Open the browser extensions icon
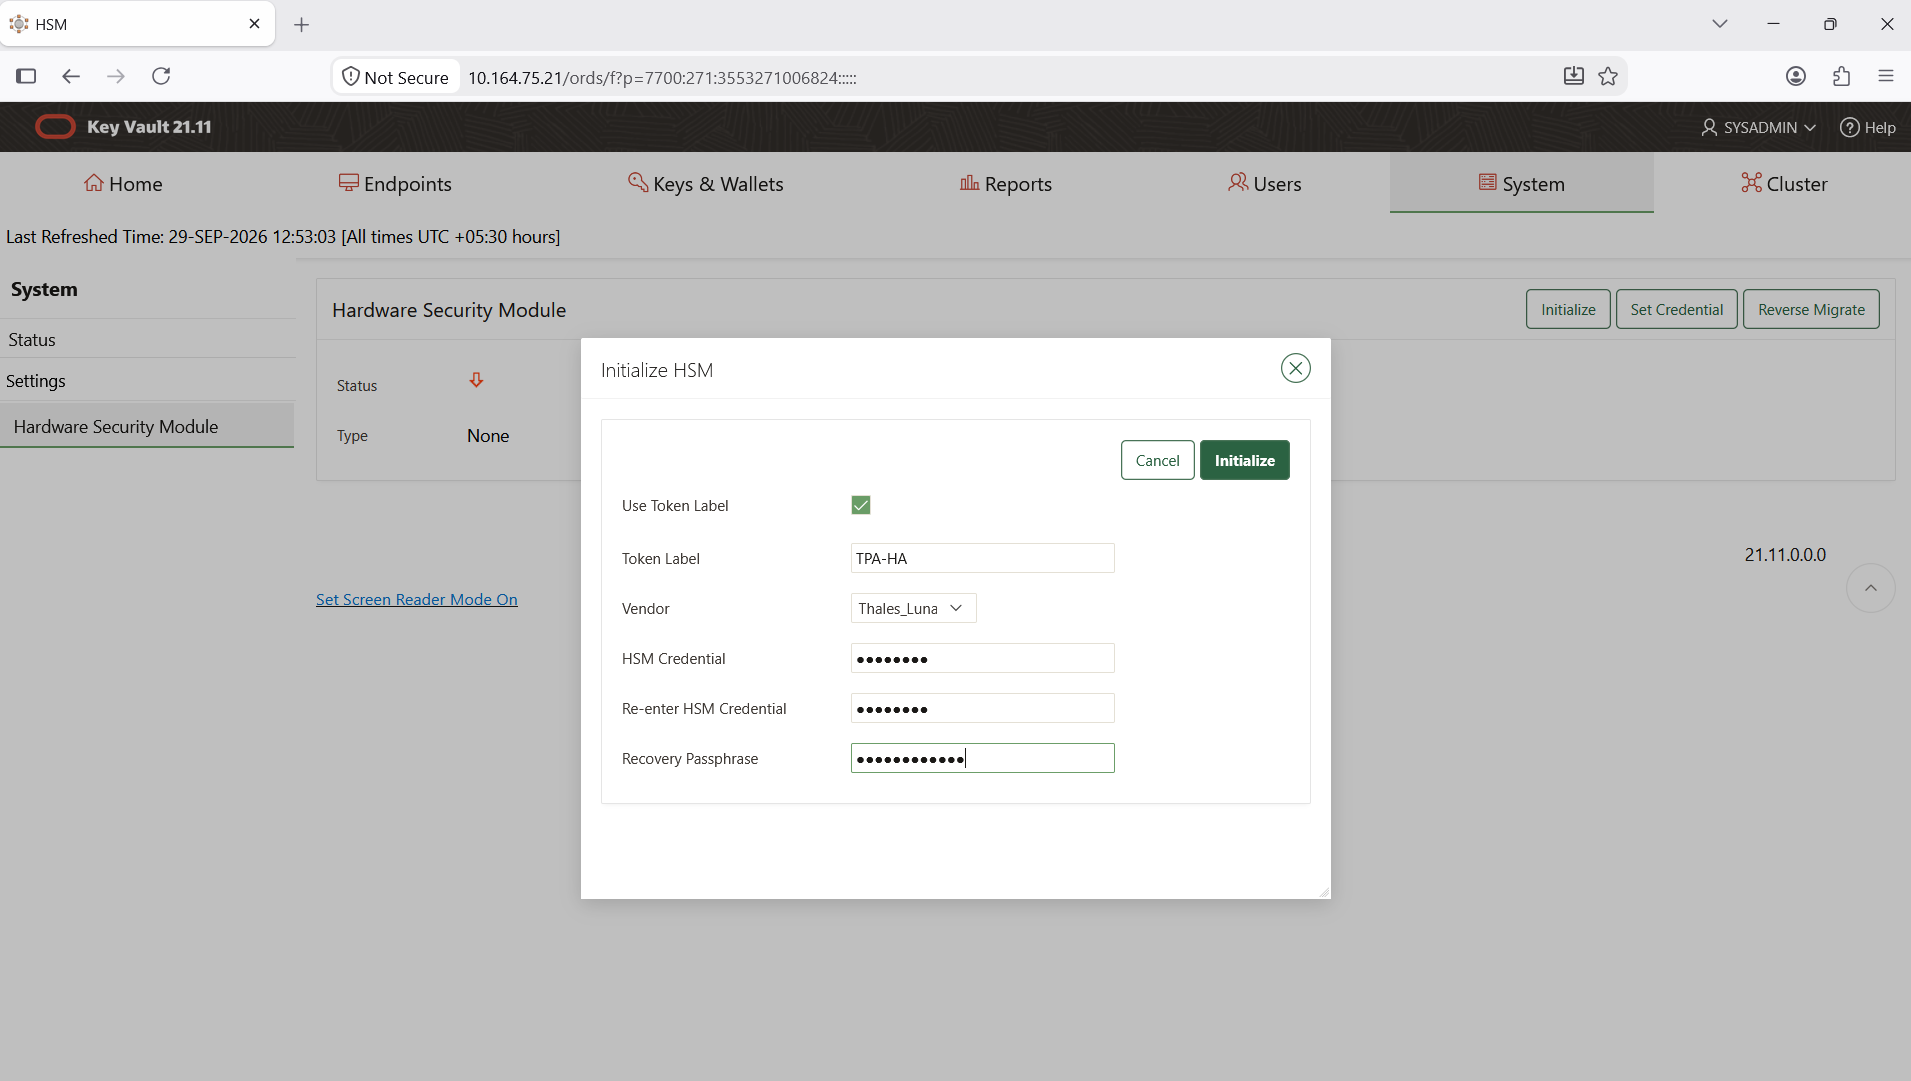Screen dimensions: 1911x1081 coord(1841,76)
